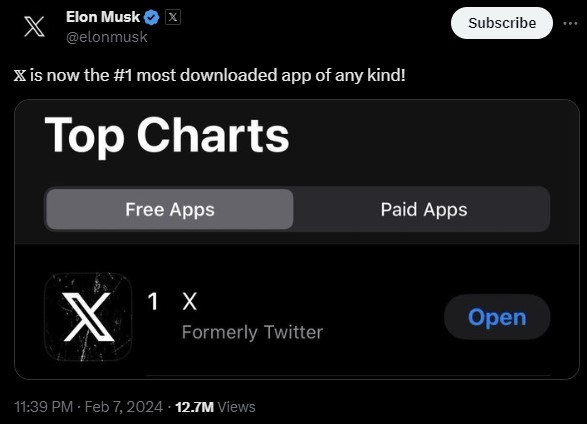Click the 12.7M Views count

tap(215, 407)
